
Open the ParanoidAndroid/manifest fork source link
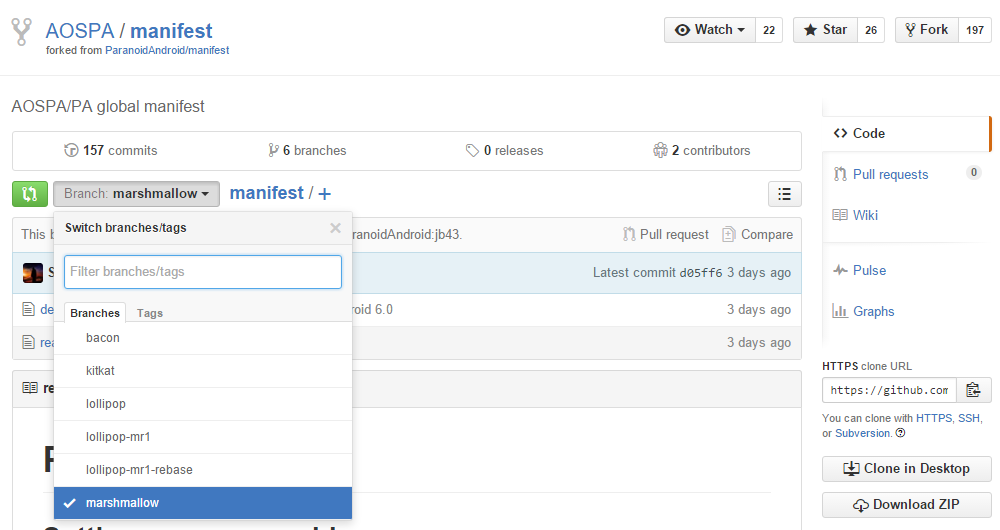pos(167,50)
